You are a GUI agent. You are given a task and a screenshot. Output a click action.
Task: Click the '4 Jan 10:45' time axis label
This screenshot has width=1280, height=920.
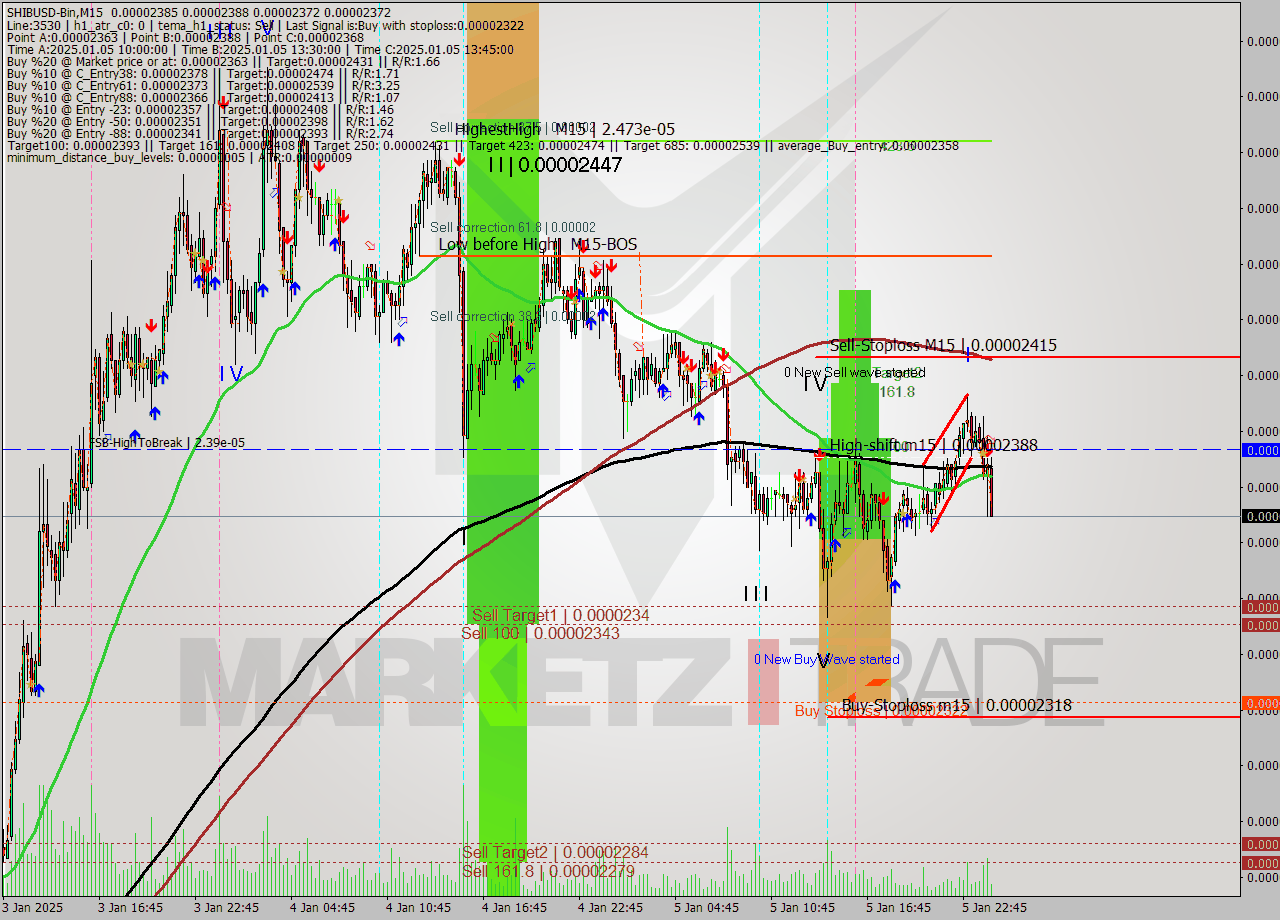418,908
